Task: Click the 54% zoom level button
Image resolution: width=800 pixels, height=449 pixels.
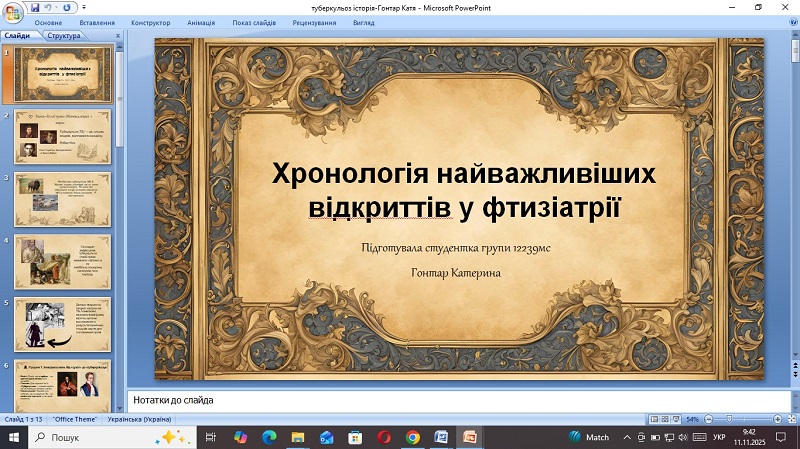Action: click(x=694, y=418)
